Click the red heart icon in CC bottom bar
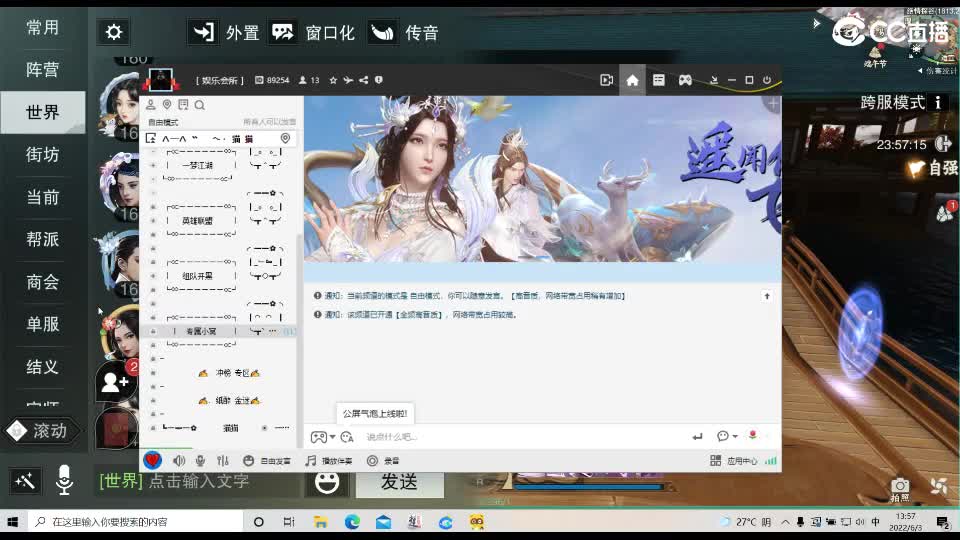This screenshot has height=540, width=960. [x=152, y=460]
